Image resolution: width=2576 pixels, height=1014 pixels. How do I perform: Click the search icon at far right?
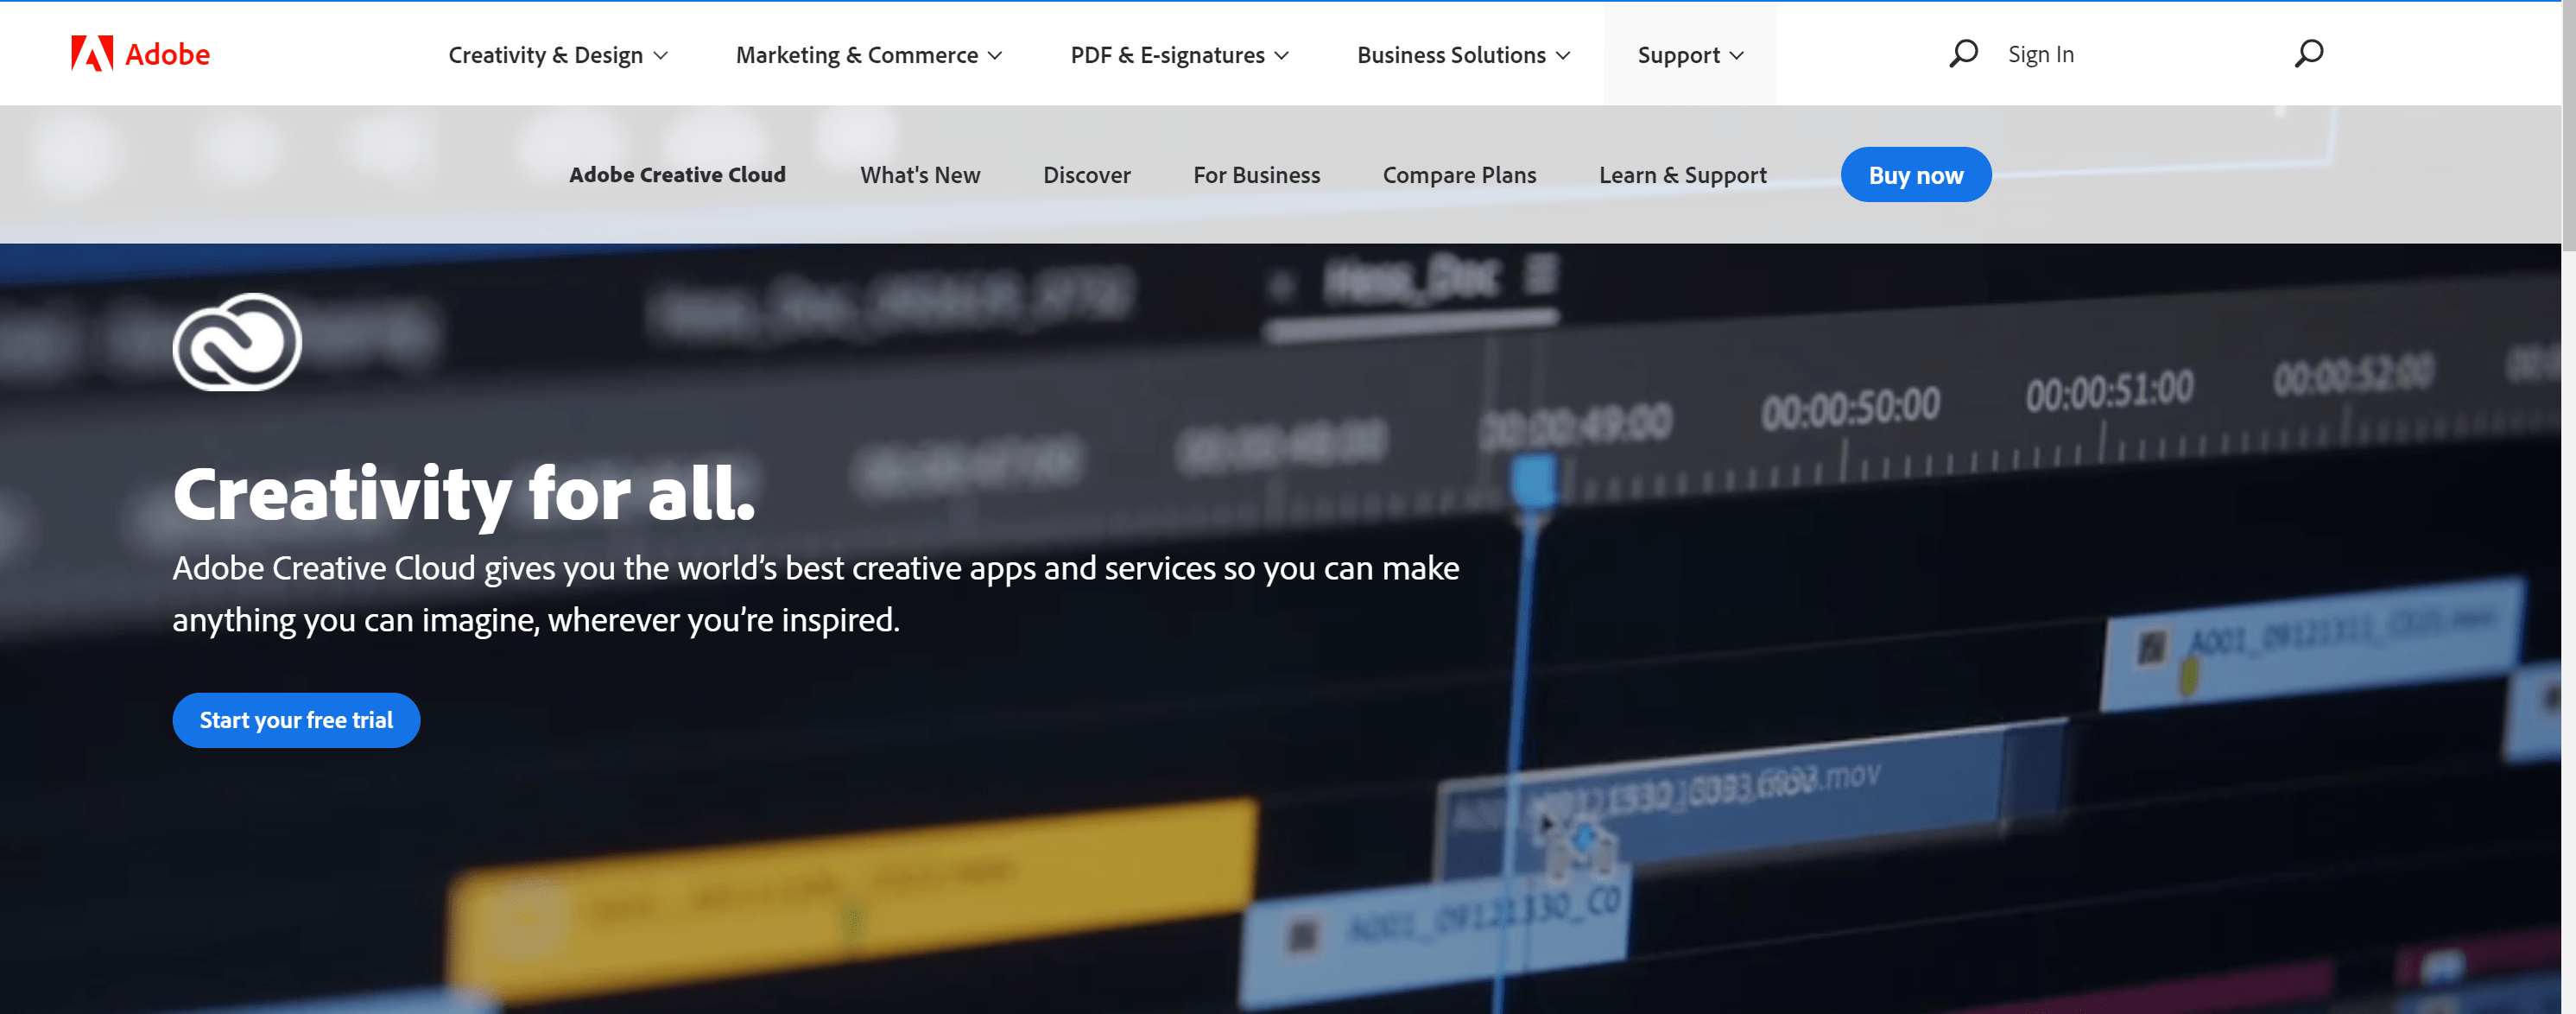tap(2308, 53)
